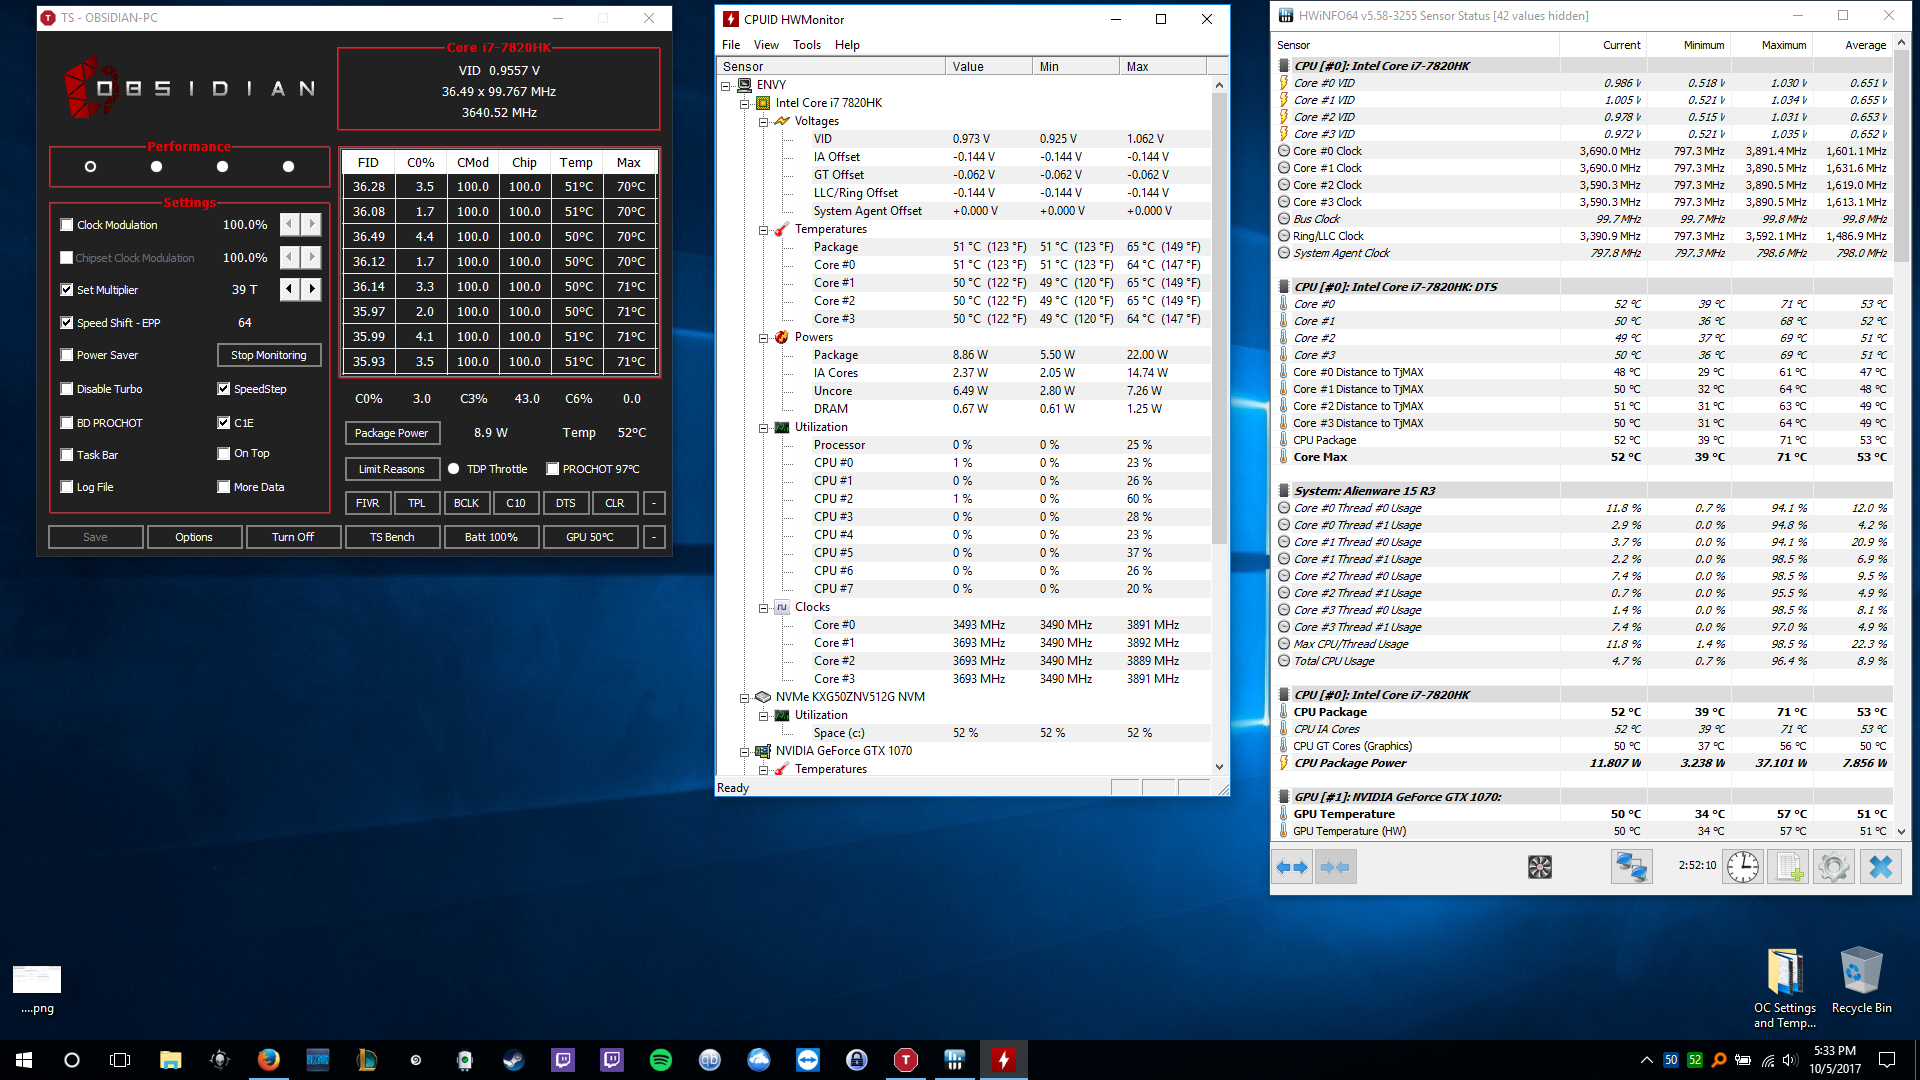Enable Power Saver checkbox
The height and width of the screenshot is (1080, 1920).
pyautogui.click(x=67, y=355)
